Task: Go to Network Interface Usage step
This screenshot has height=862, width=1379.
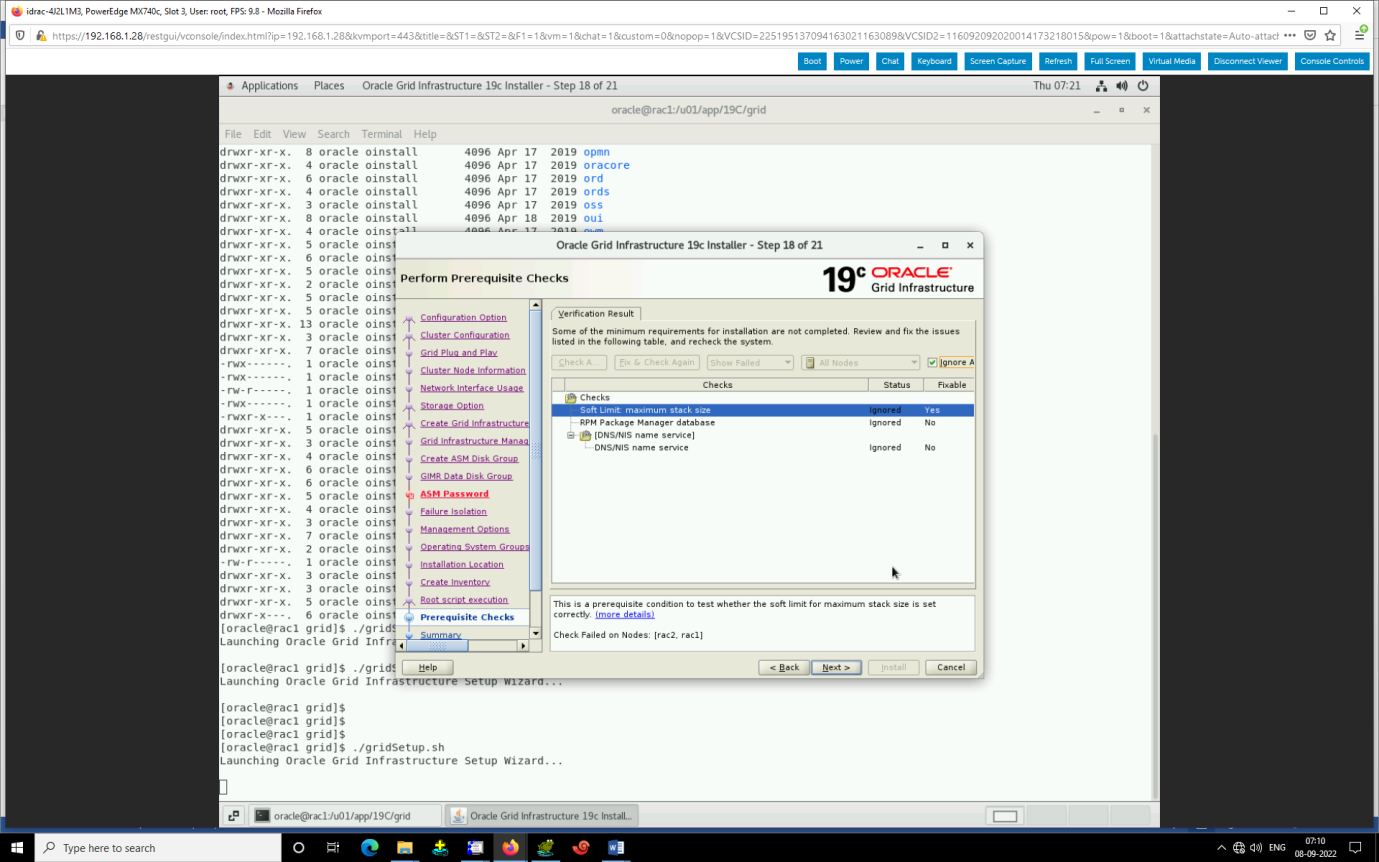Action: coord(472,388)
